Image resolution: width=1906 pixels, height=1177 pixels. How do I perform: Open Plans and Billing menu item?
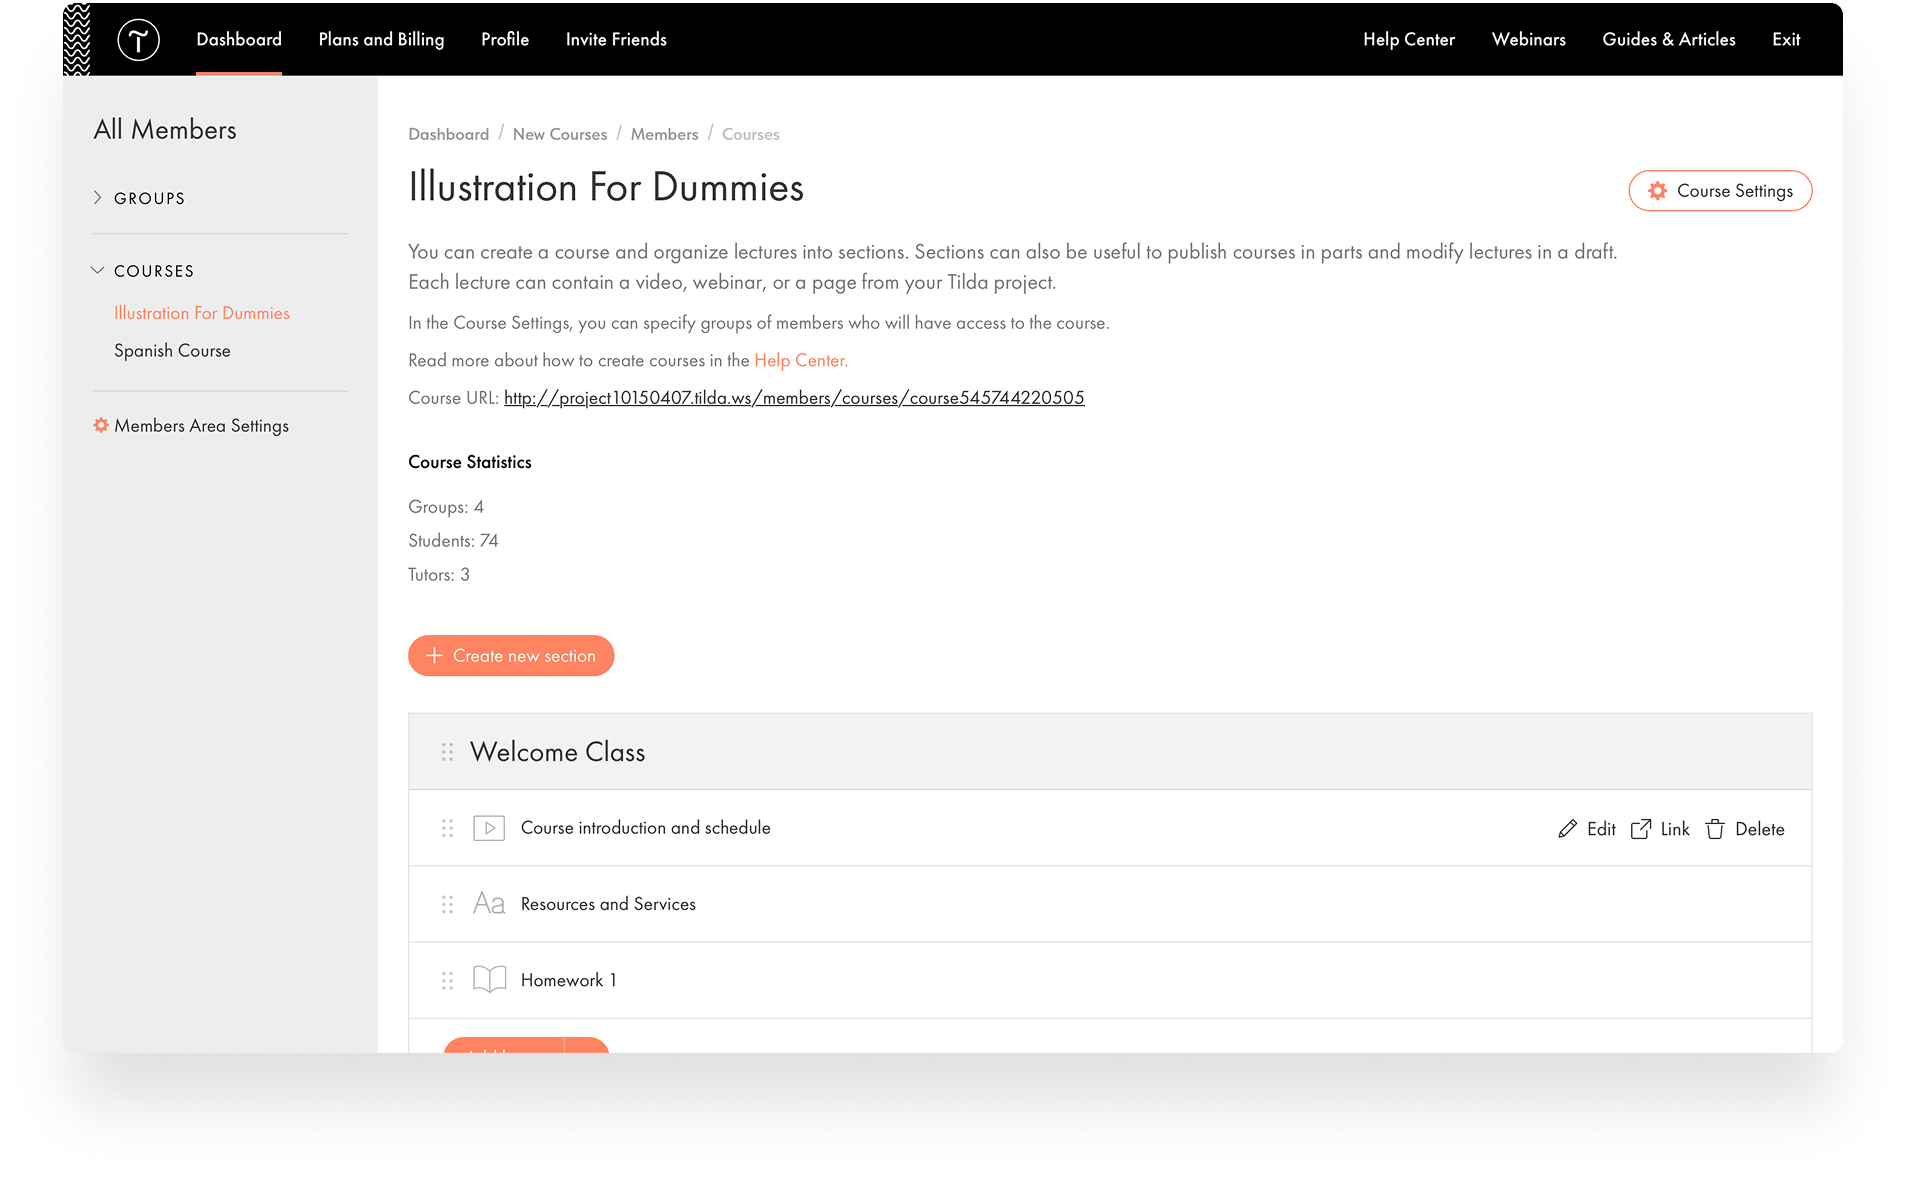pos(381,40)
